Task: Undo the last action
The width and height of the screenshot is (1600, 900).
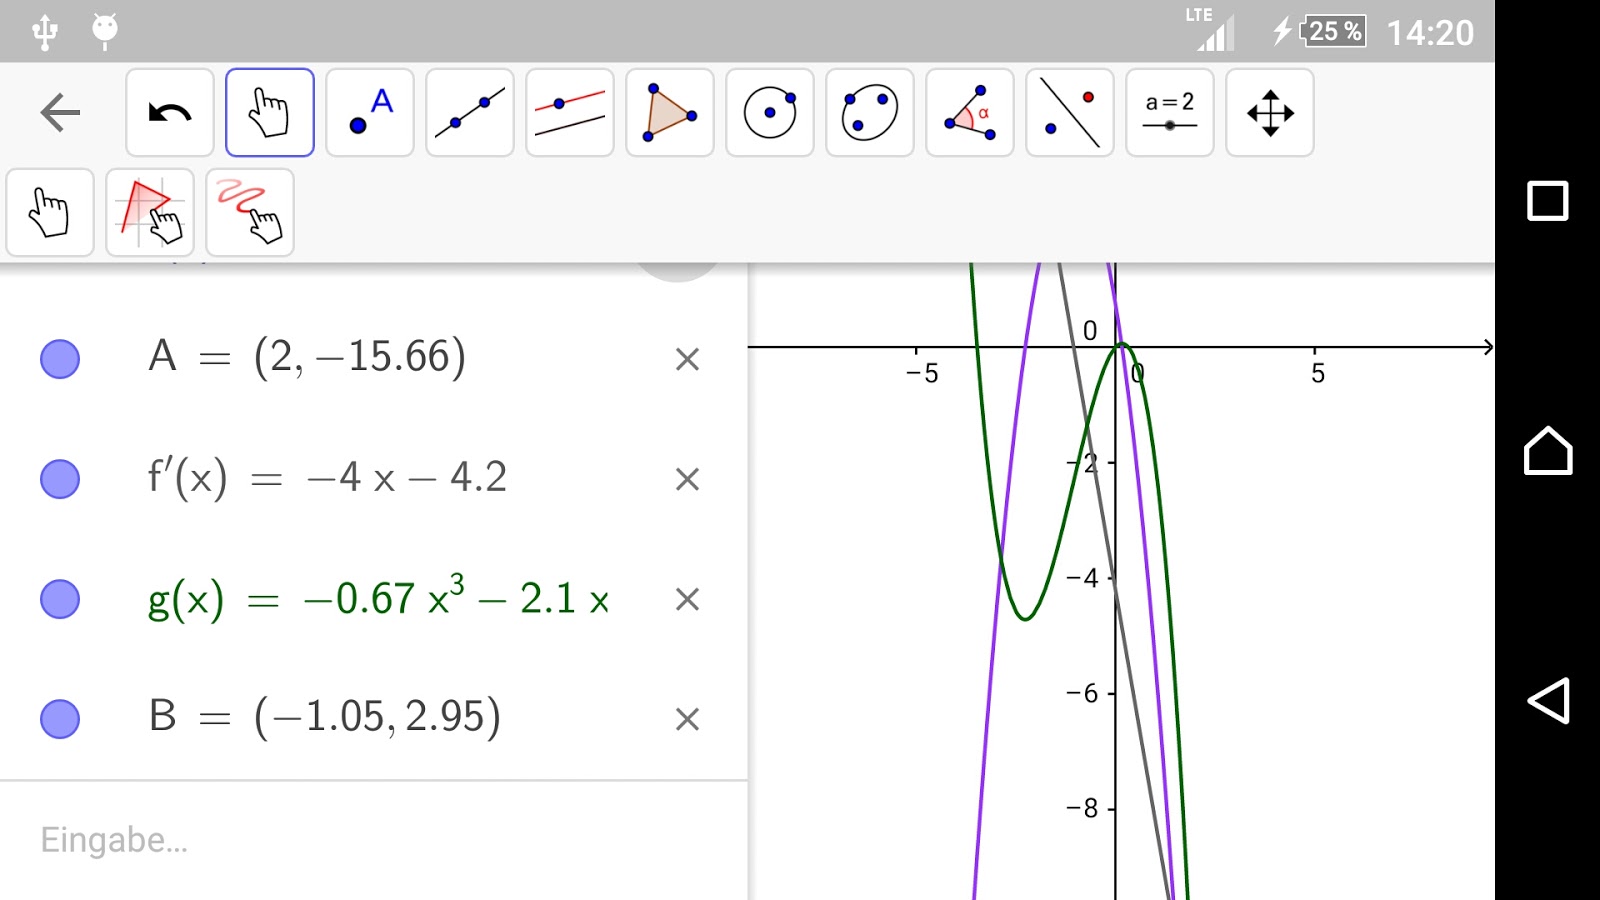Action: [170, 113]
